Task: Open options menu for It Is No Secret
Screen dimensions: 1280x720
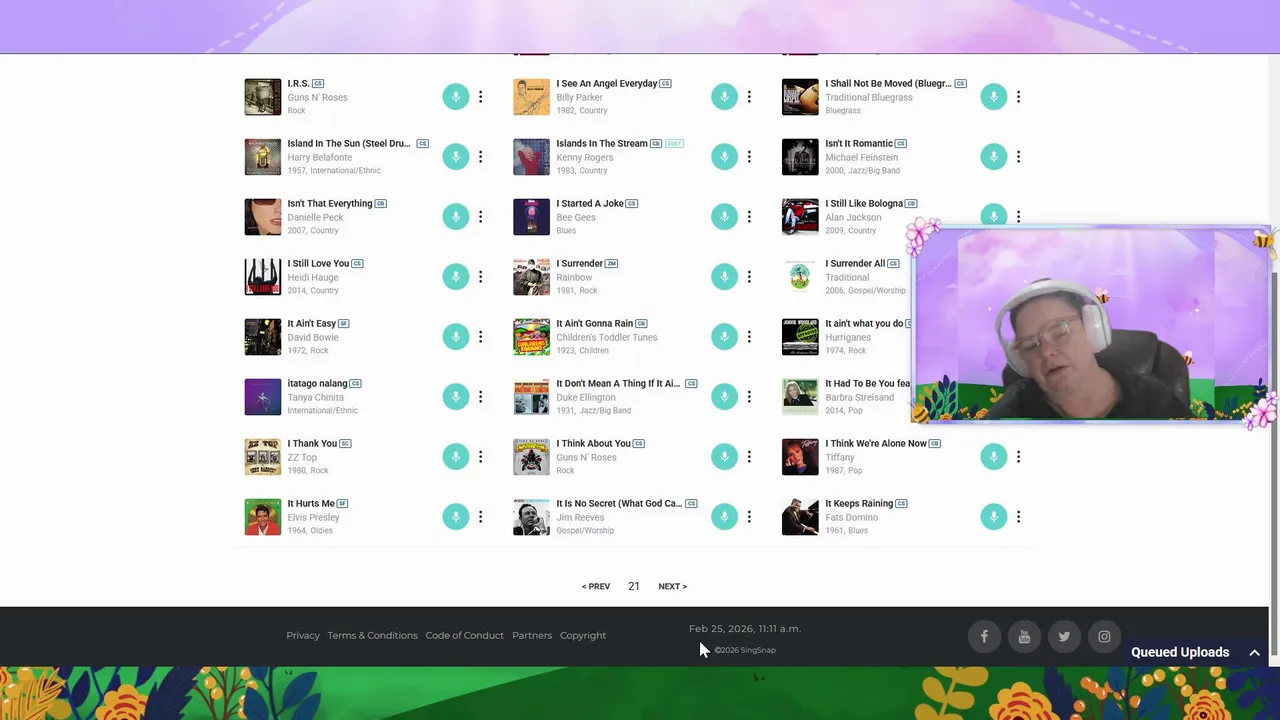Action: pyautogui.click(x=749, y=516)
